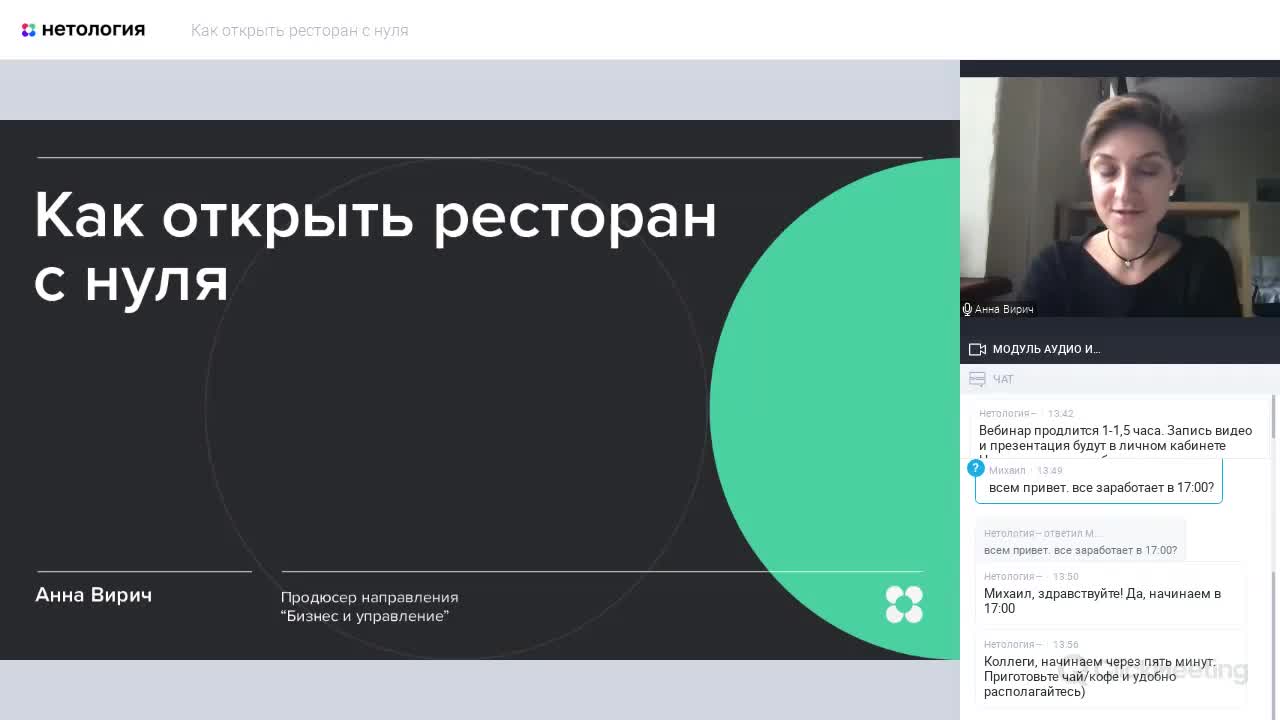Click the slide heading 'Как открыть ресторан с нуля'
The width and height of the screenshot is (1280, 720).
375,246
